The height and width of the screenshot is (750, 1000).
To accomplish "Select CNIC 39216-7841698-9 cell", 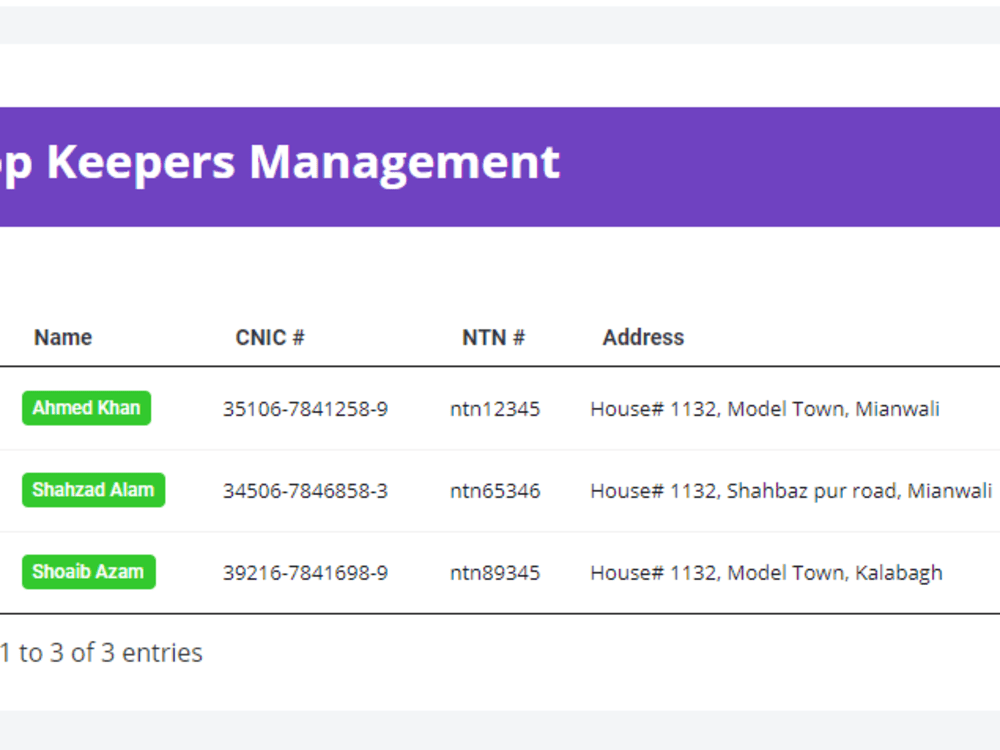I will tap(305, 573).
